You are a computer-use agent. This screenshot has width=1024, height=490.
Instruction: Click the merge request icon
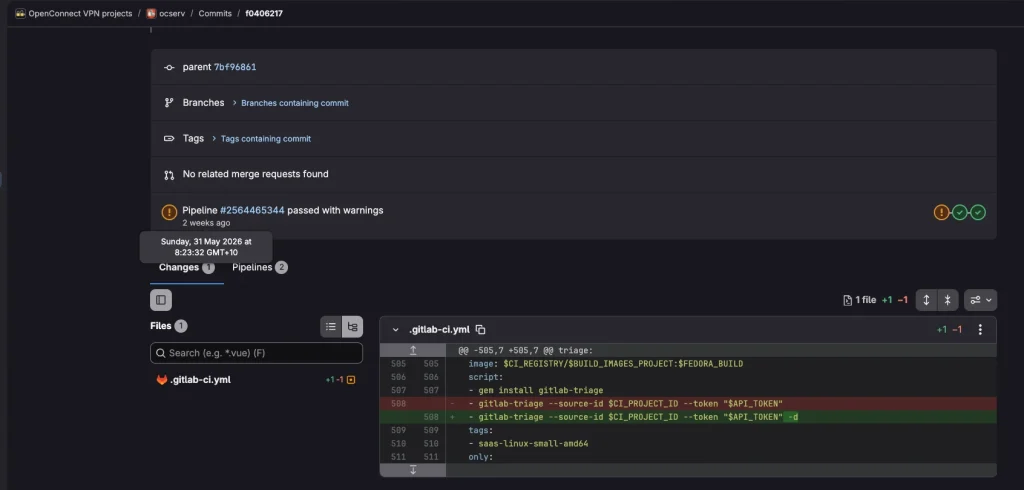pyautogui.click(x=169, y=174)
